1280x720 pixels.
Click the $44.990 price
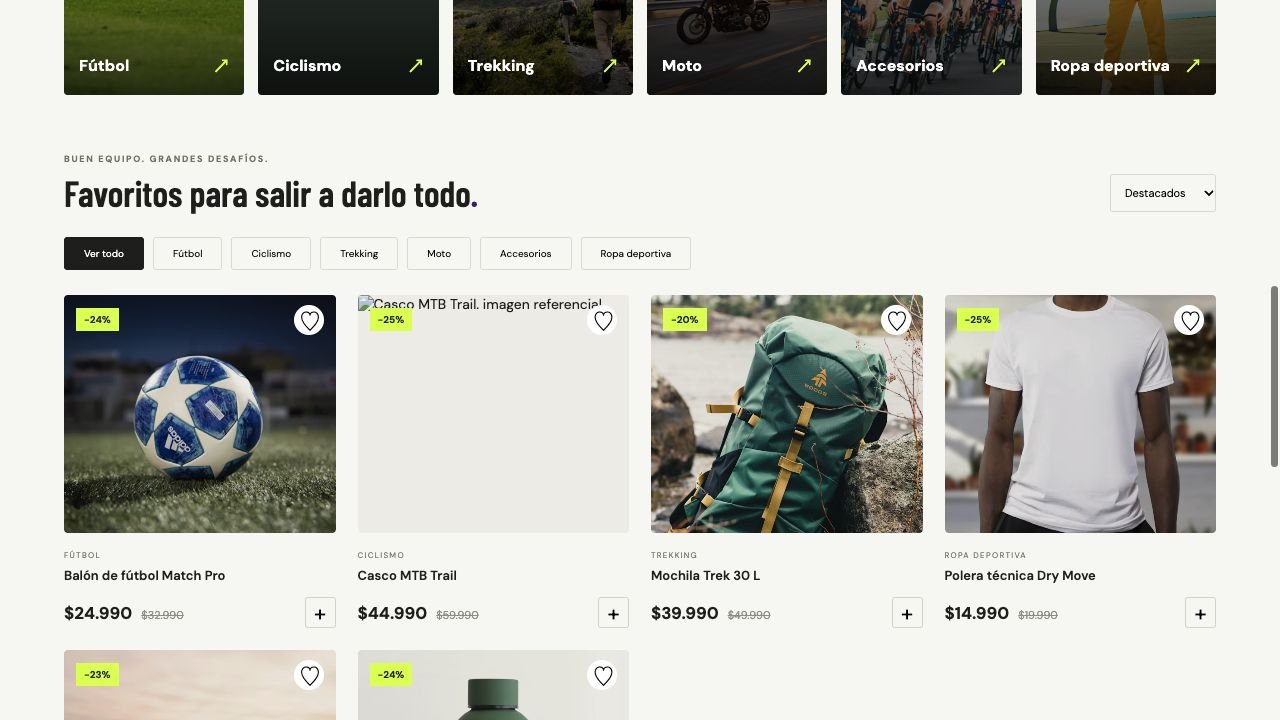392,613
